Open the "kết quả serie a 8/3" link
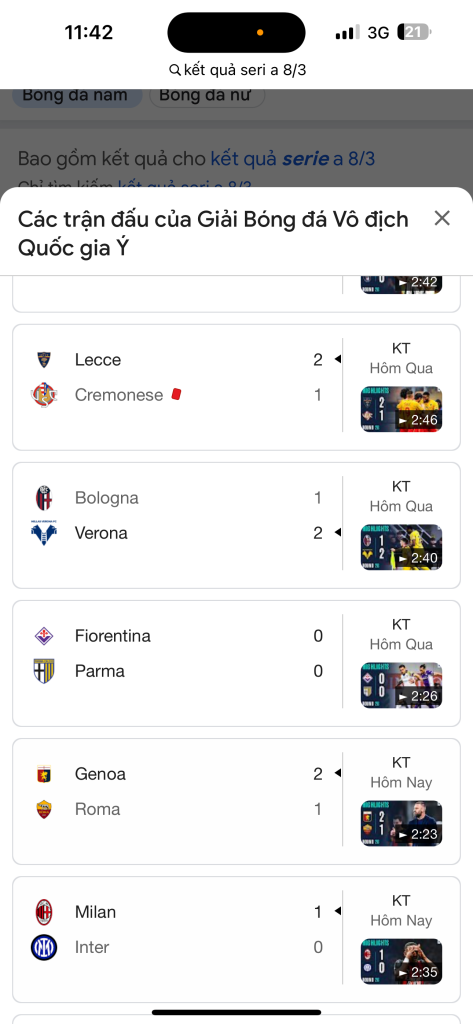473x1024 pixels. pyautogui.click(x=293, y=159)
